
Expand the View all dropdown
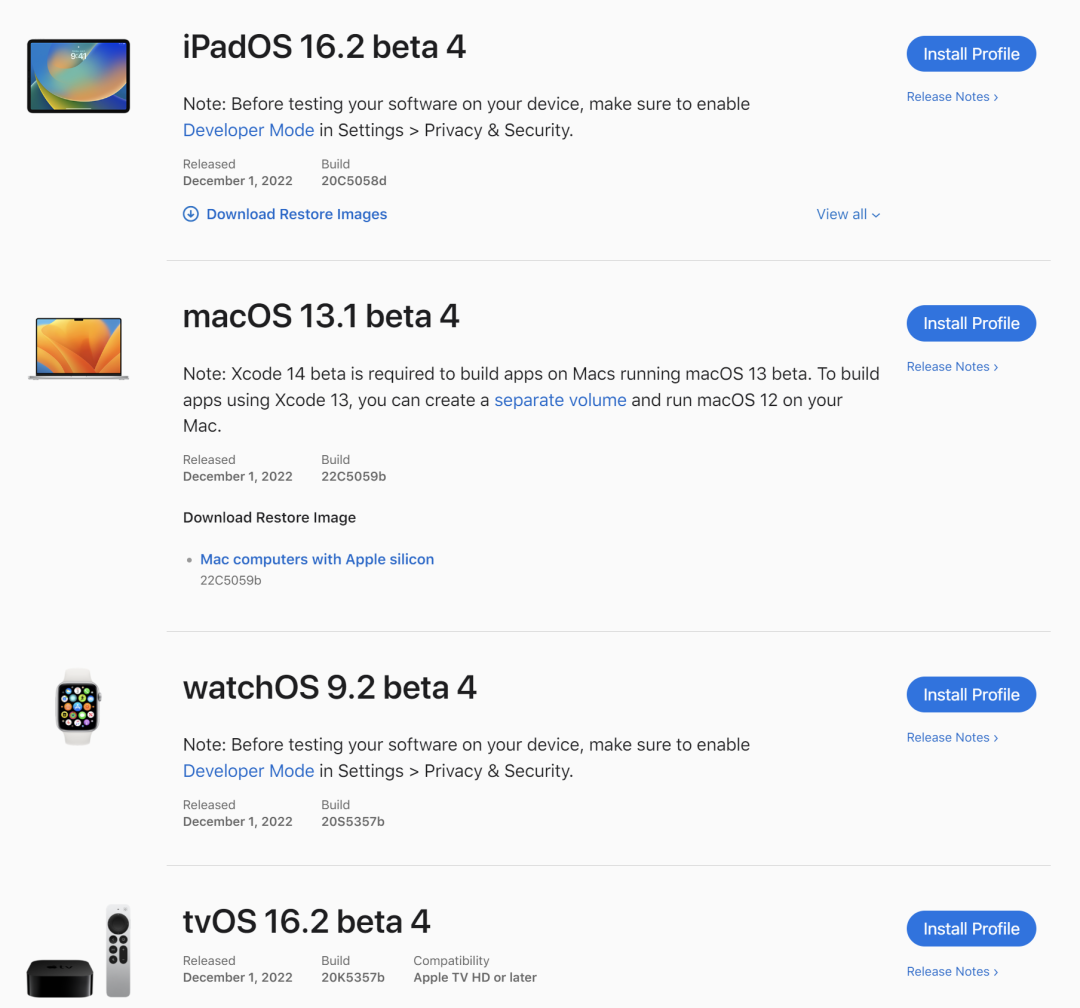[848, 214]
